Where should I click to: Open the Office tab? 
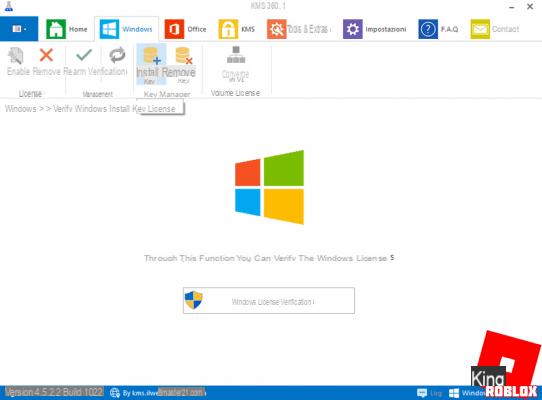[186, 29]
